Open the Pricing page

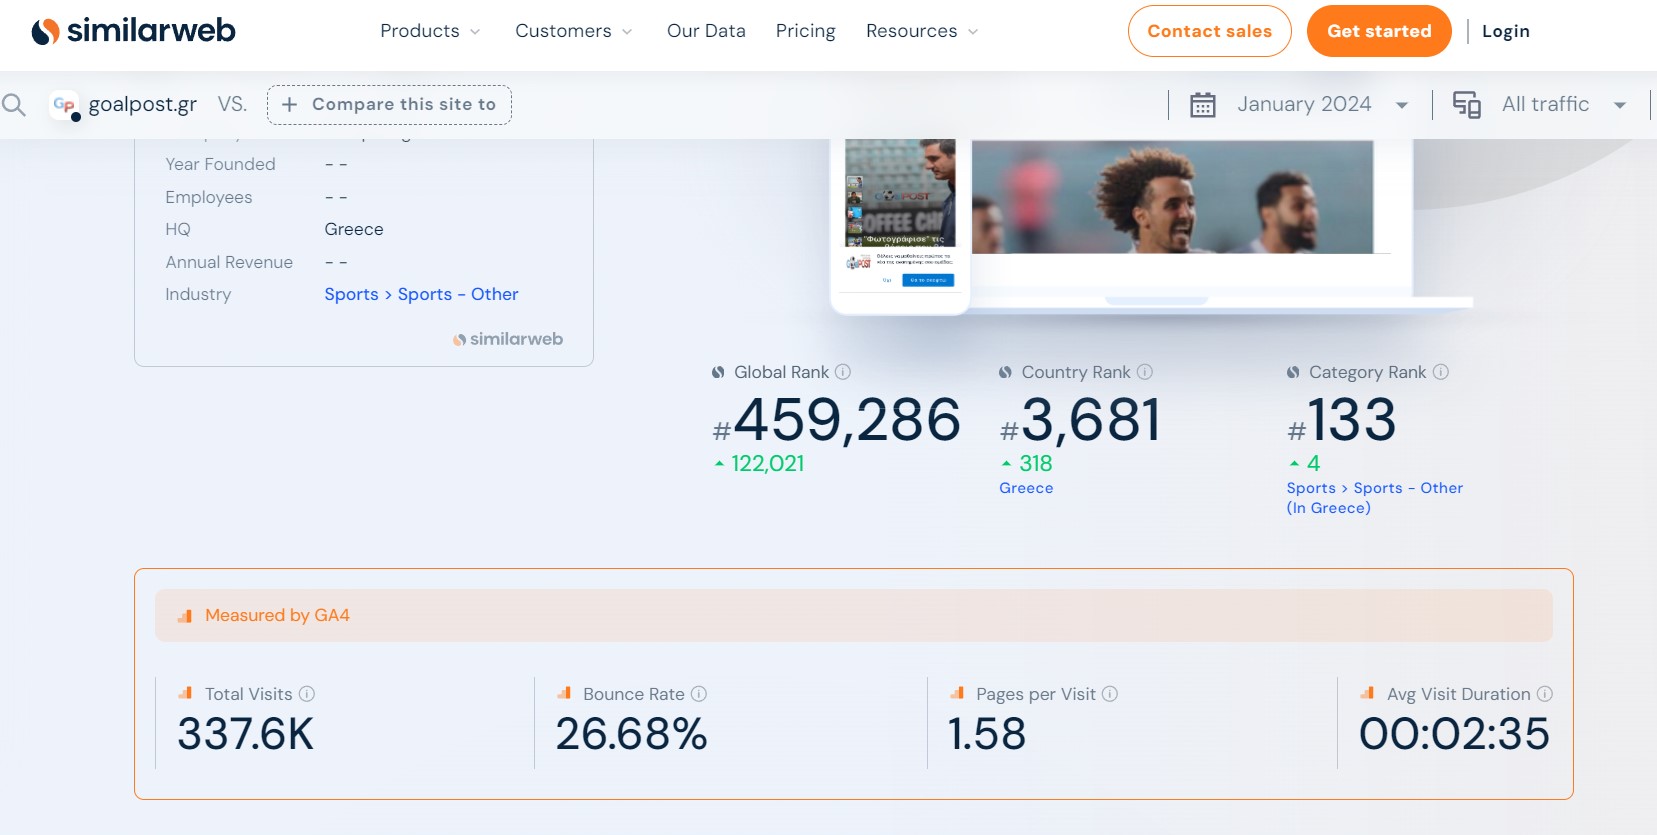[x=805, y=31]
